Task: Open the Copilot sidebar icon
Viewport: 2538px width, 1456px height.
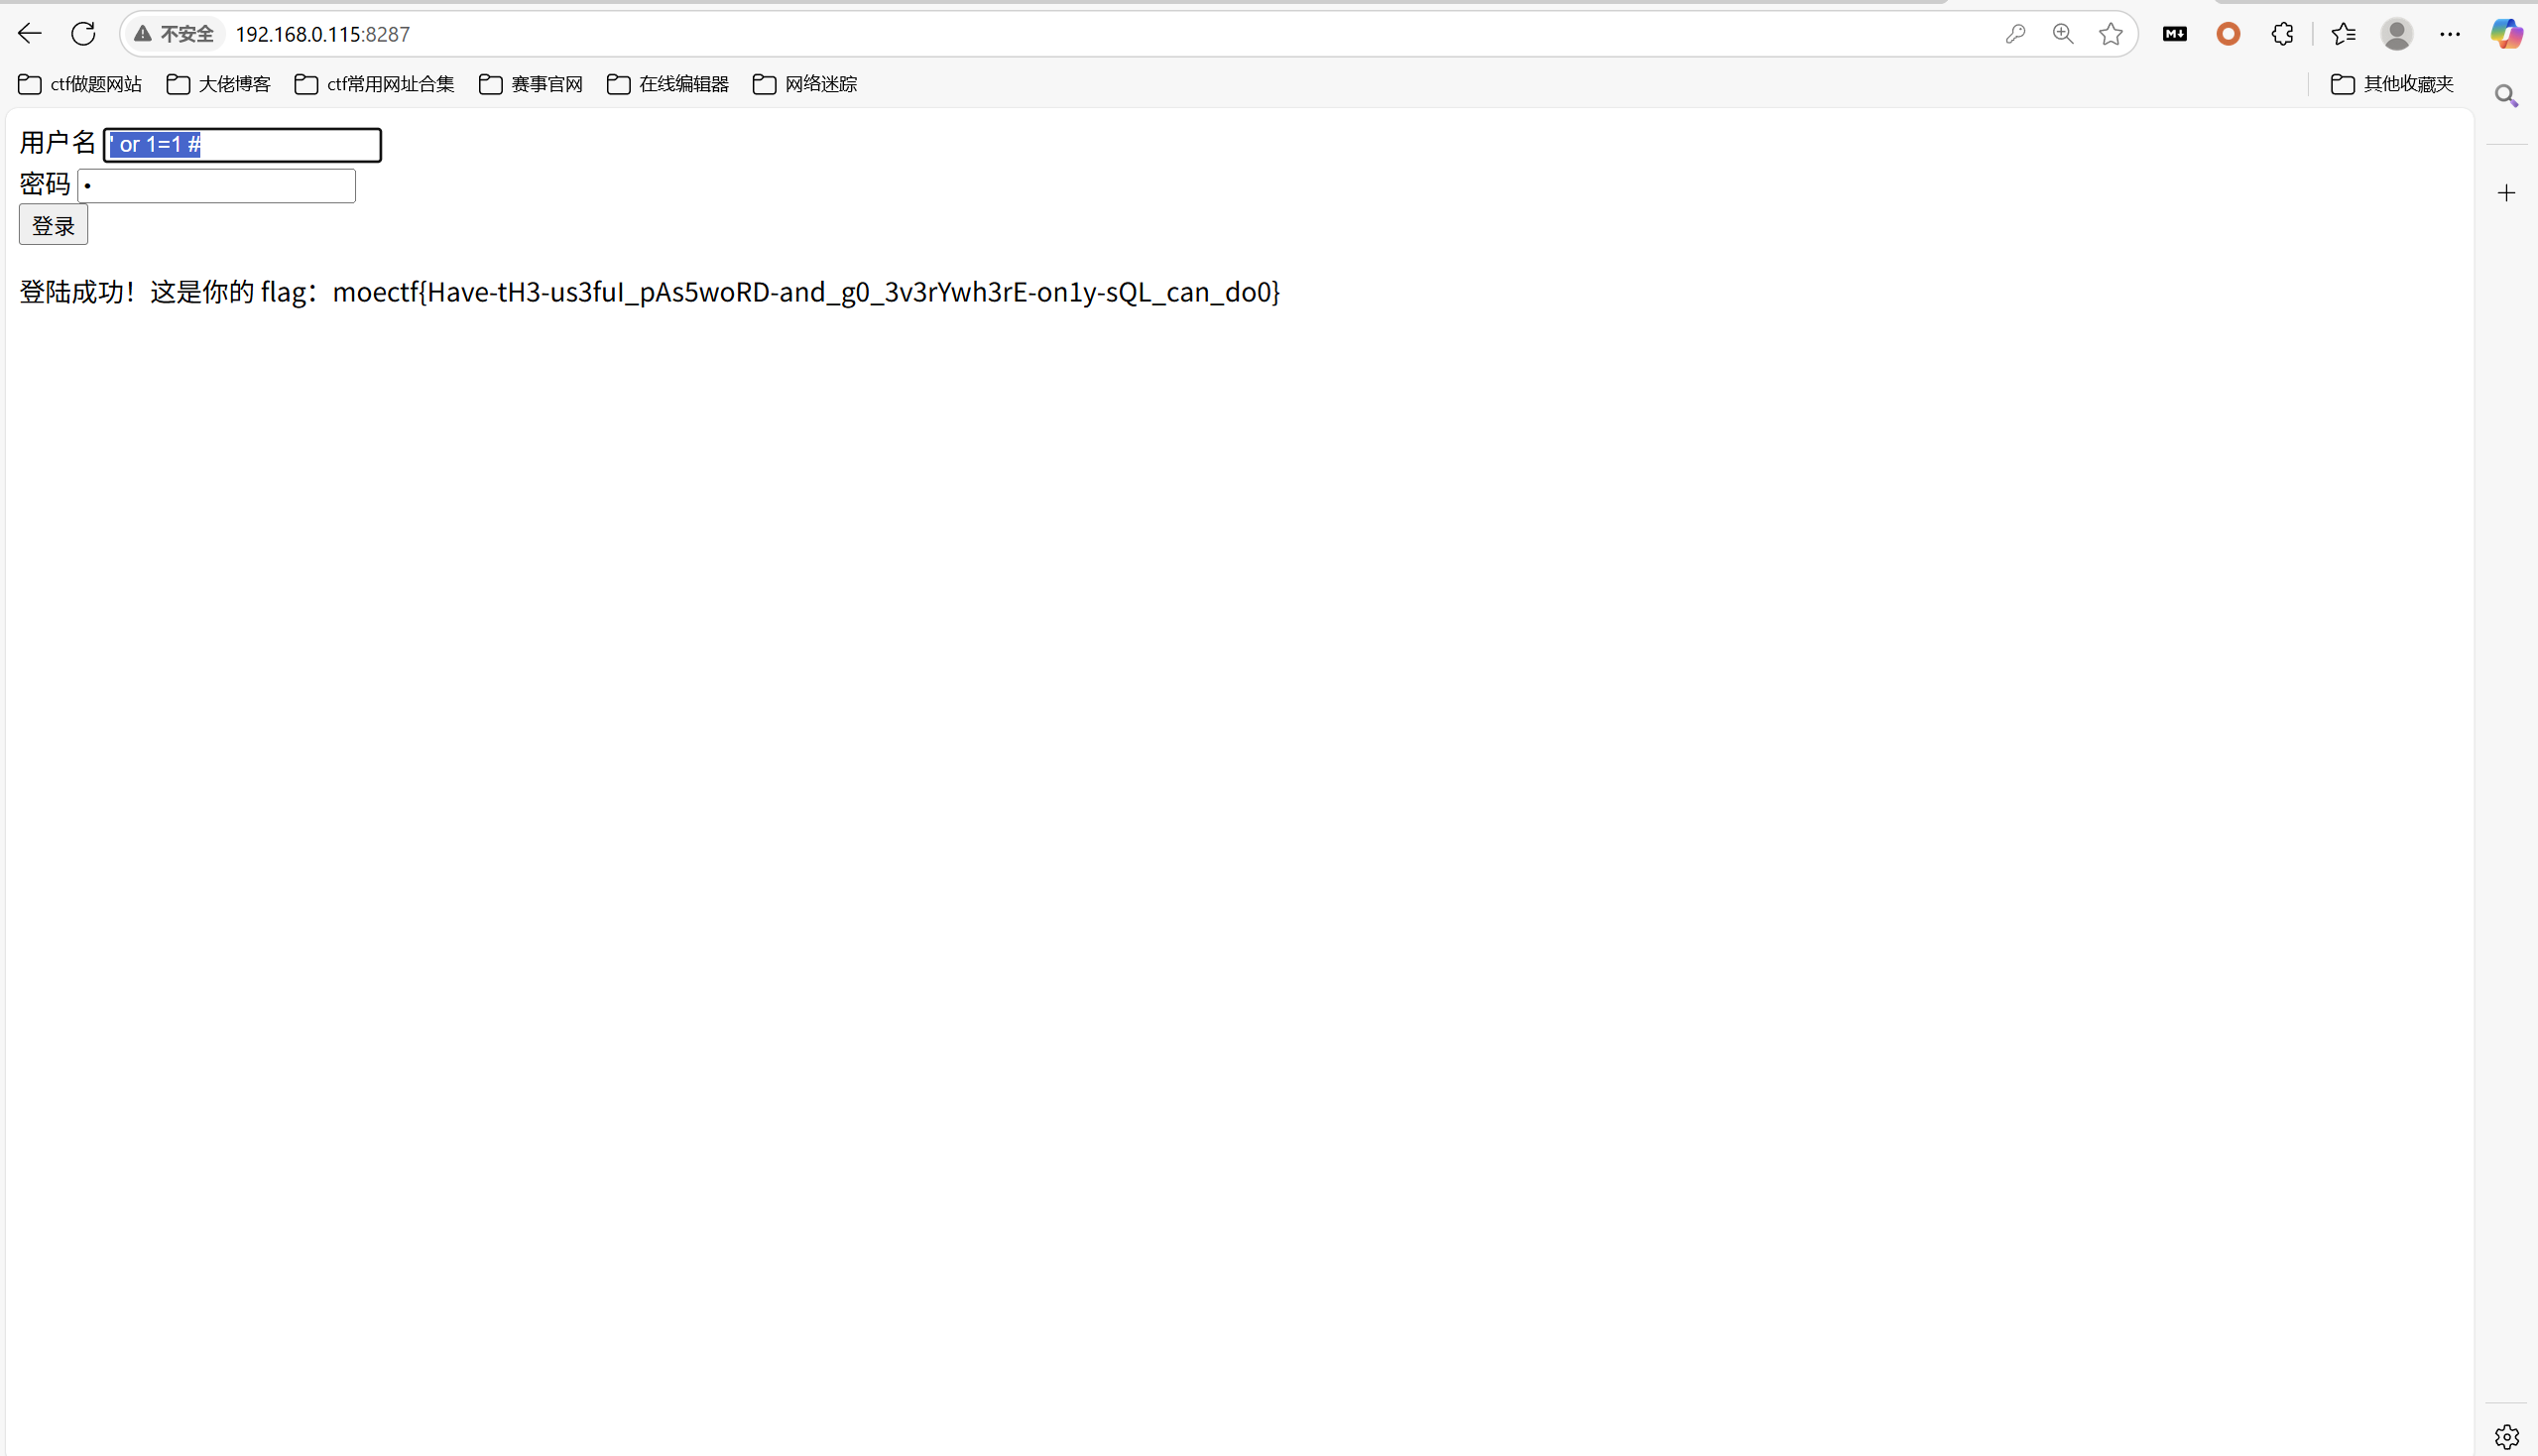Action: [2506, 34]
